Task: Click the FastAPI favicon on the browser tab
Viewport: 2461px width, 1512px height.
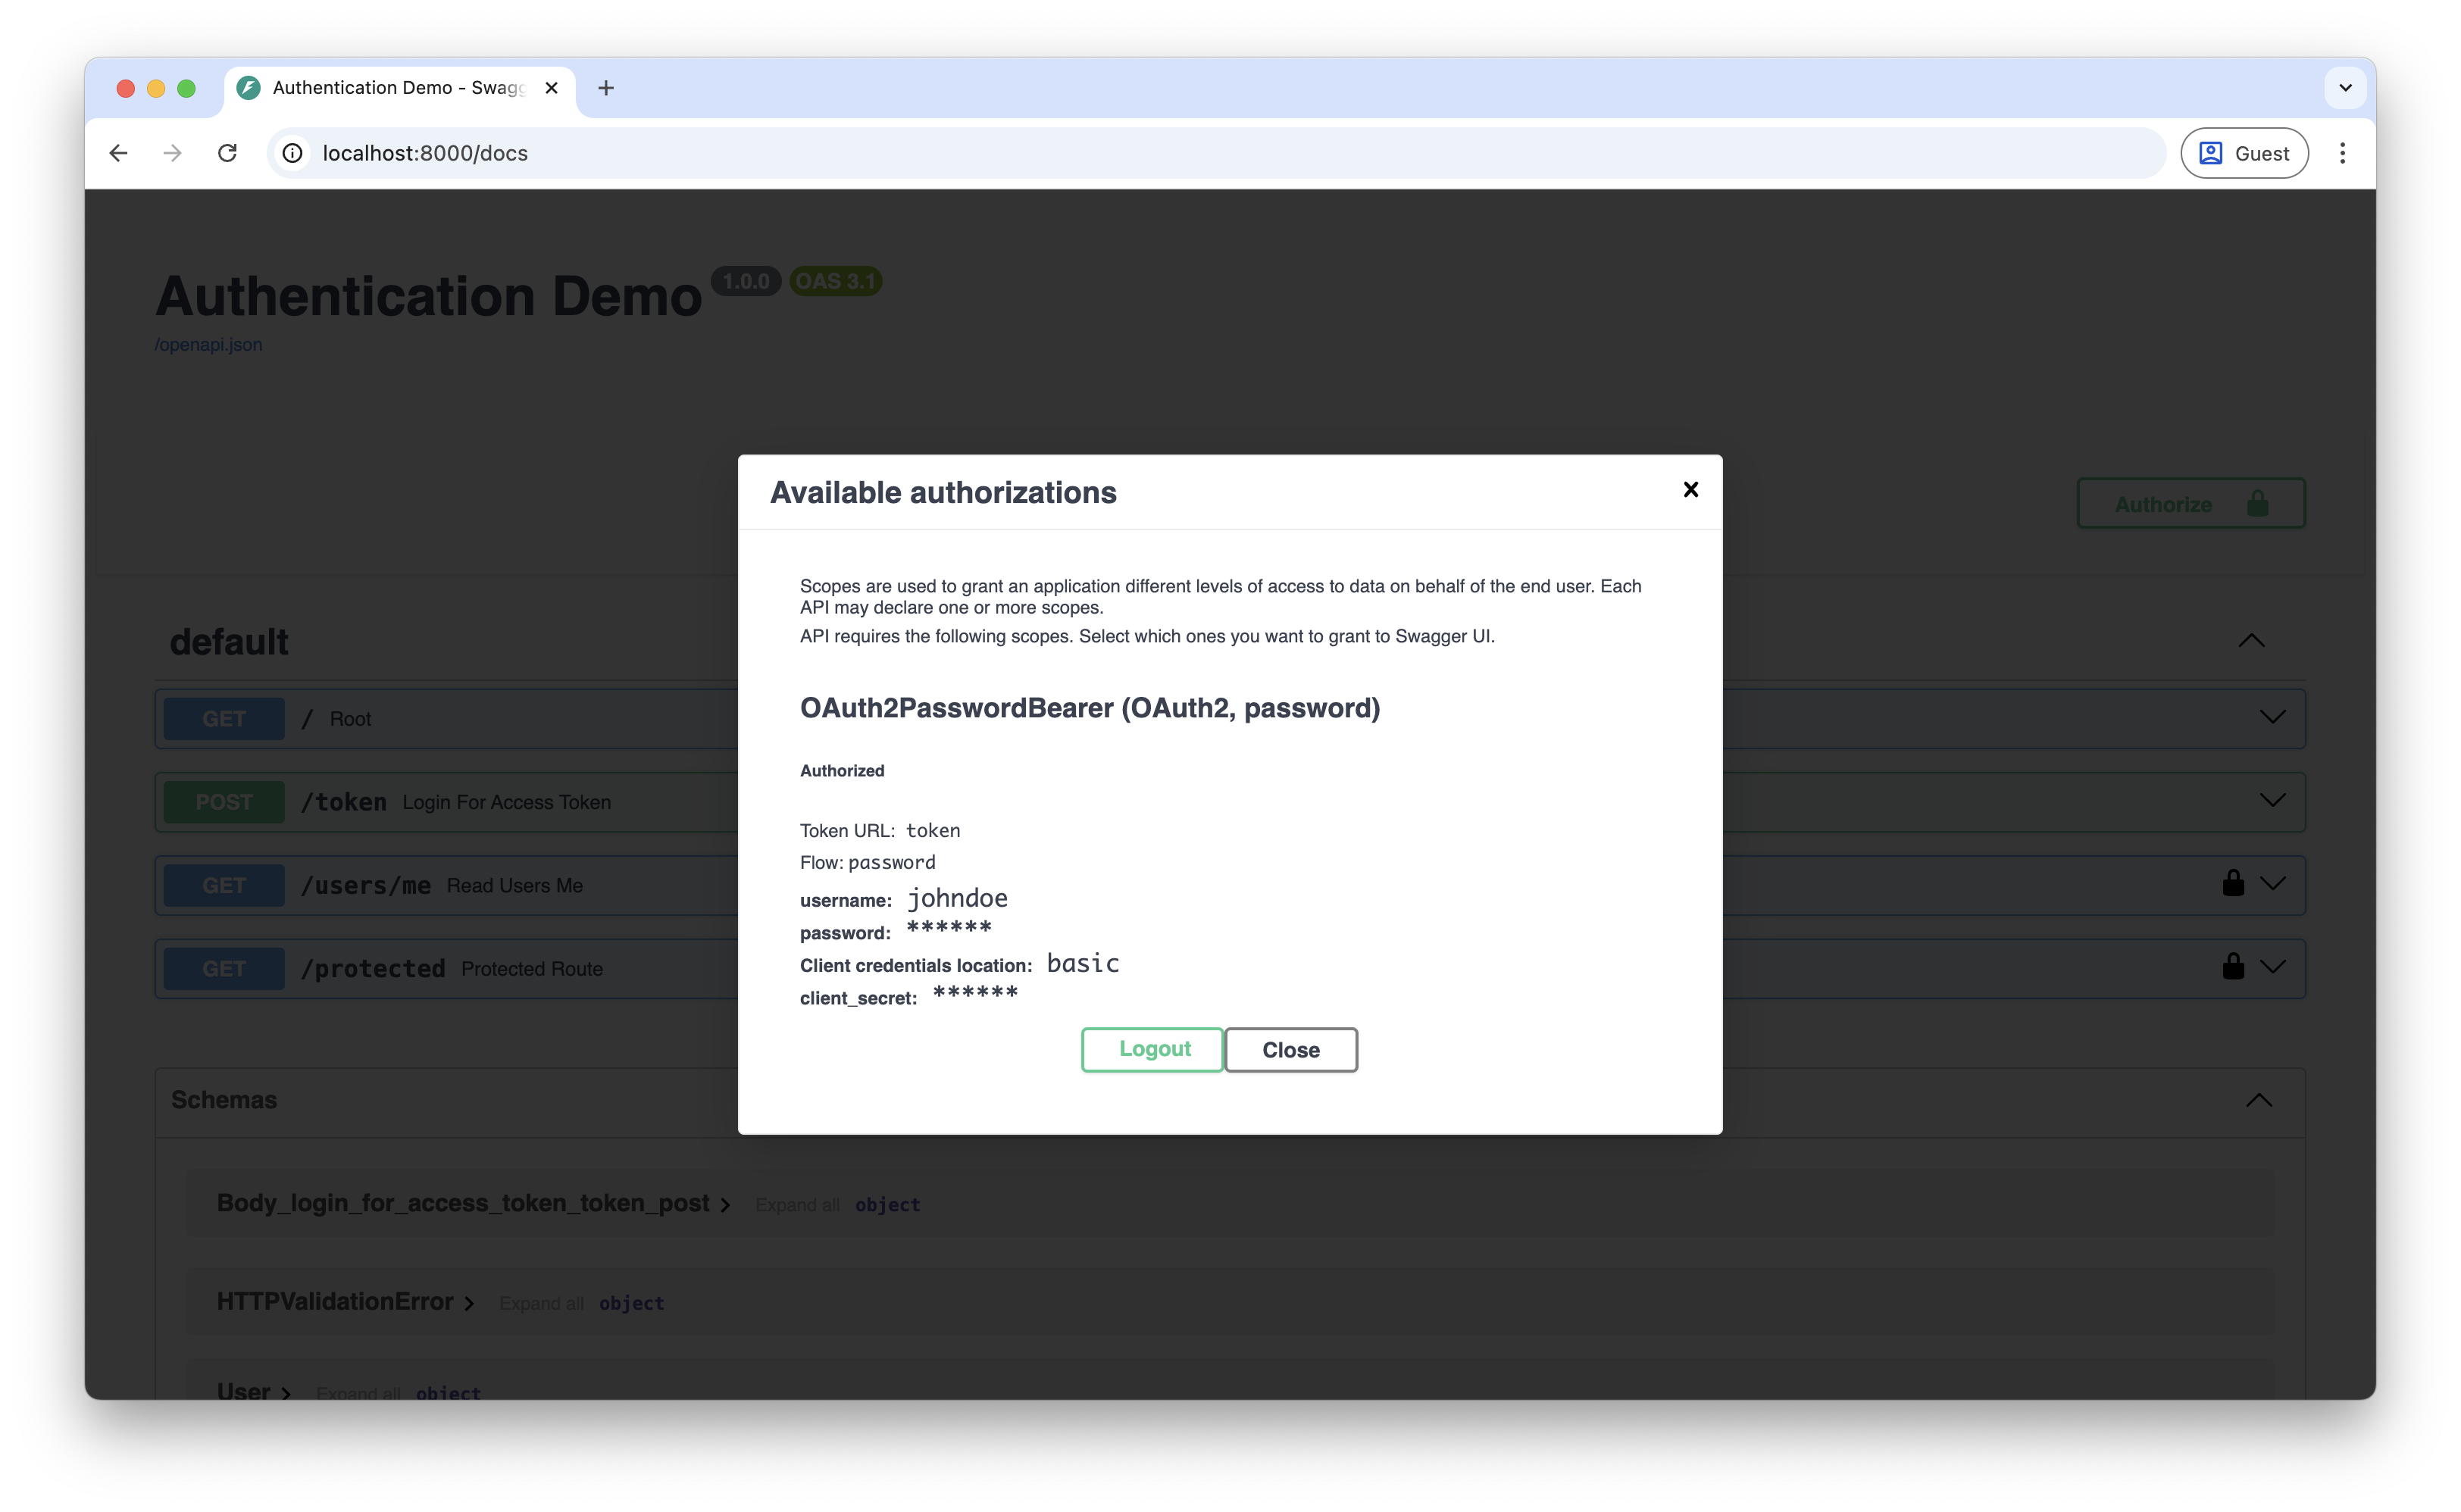Action: coord(248,88)
